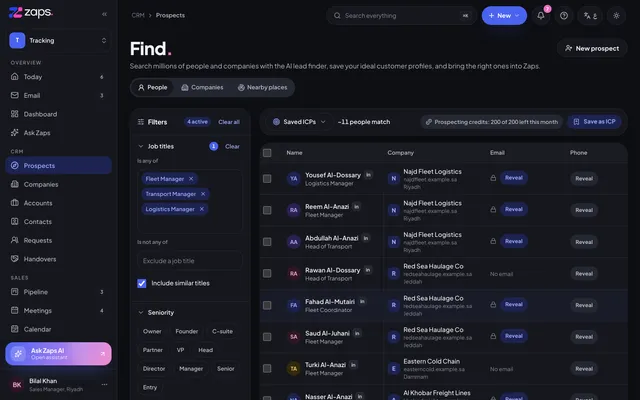The height and width of the screenshot is (400, 640).
Task: Click the Search everything field
Action: click(401, 16)
